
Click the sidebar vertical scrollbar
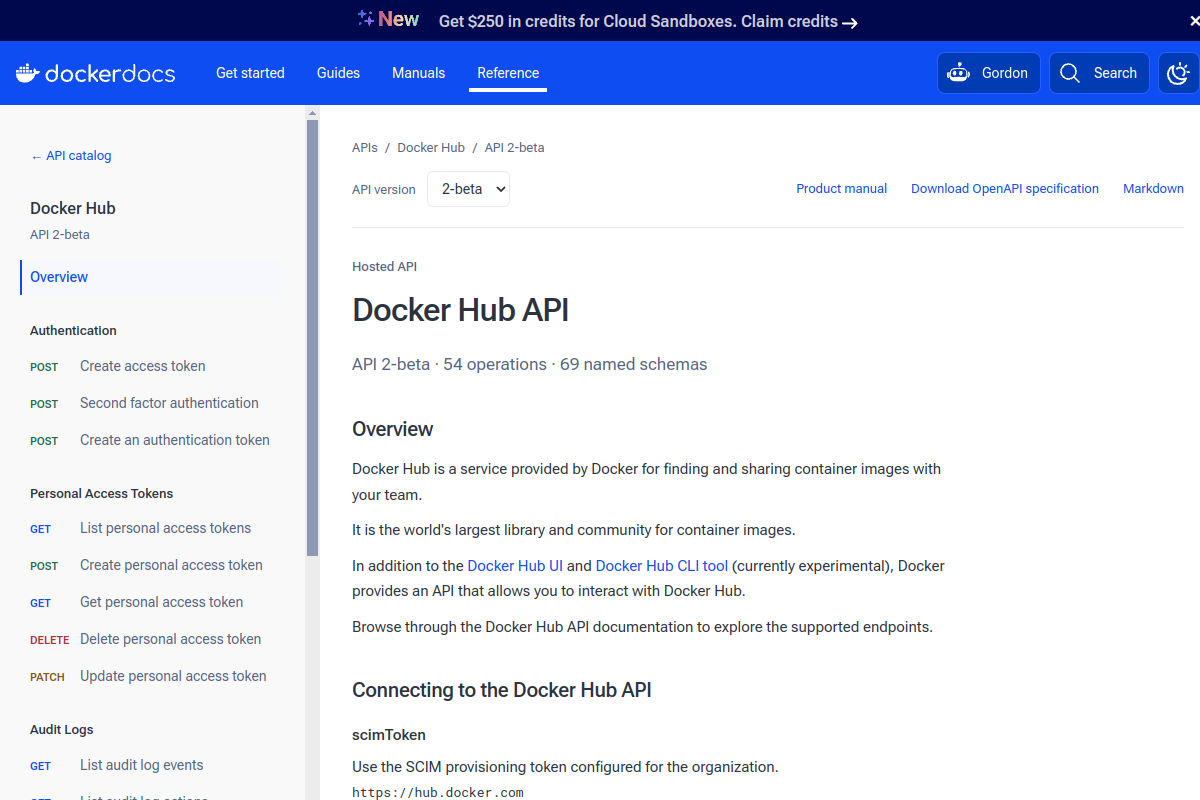tap(312, 338)
